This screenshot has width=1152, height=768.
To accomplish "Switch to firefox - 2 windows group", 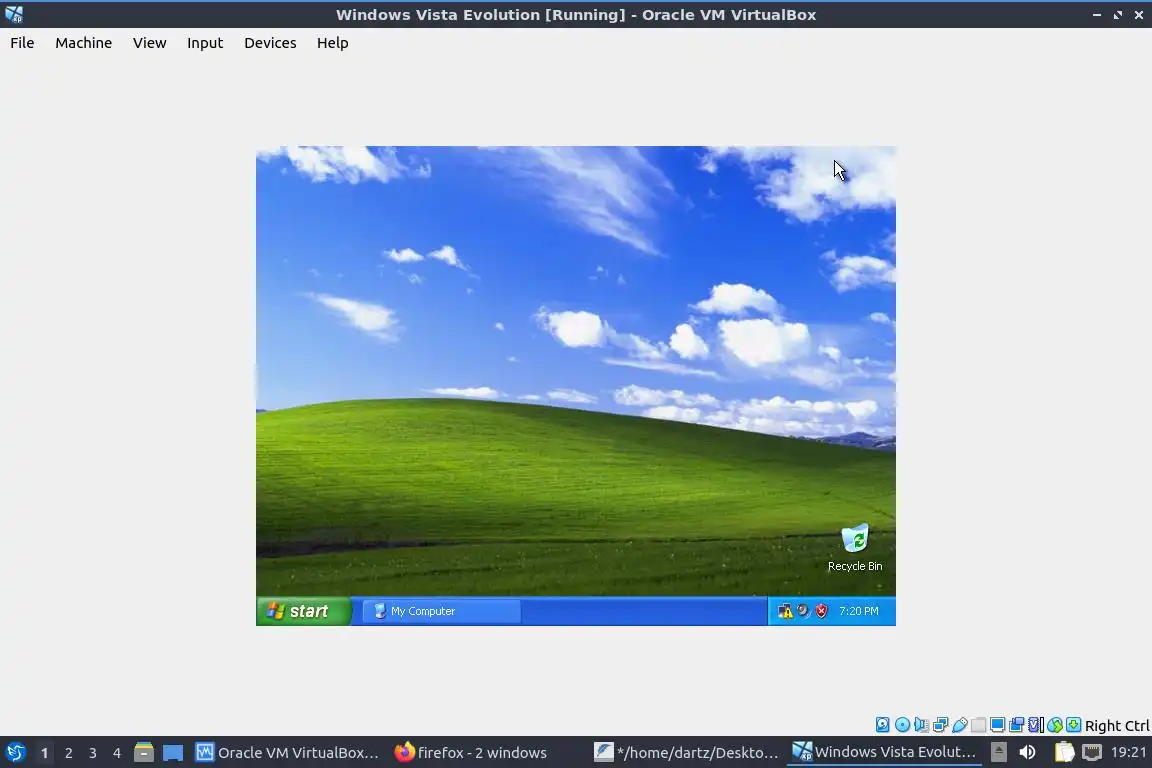I will click(x=471, y=753).
